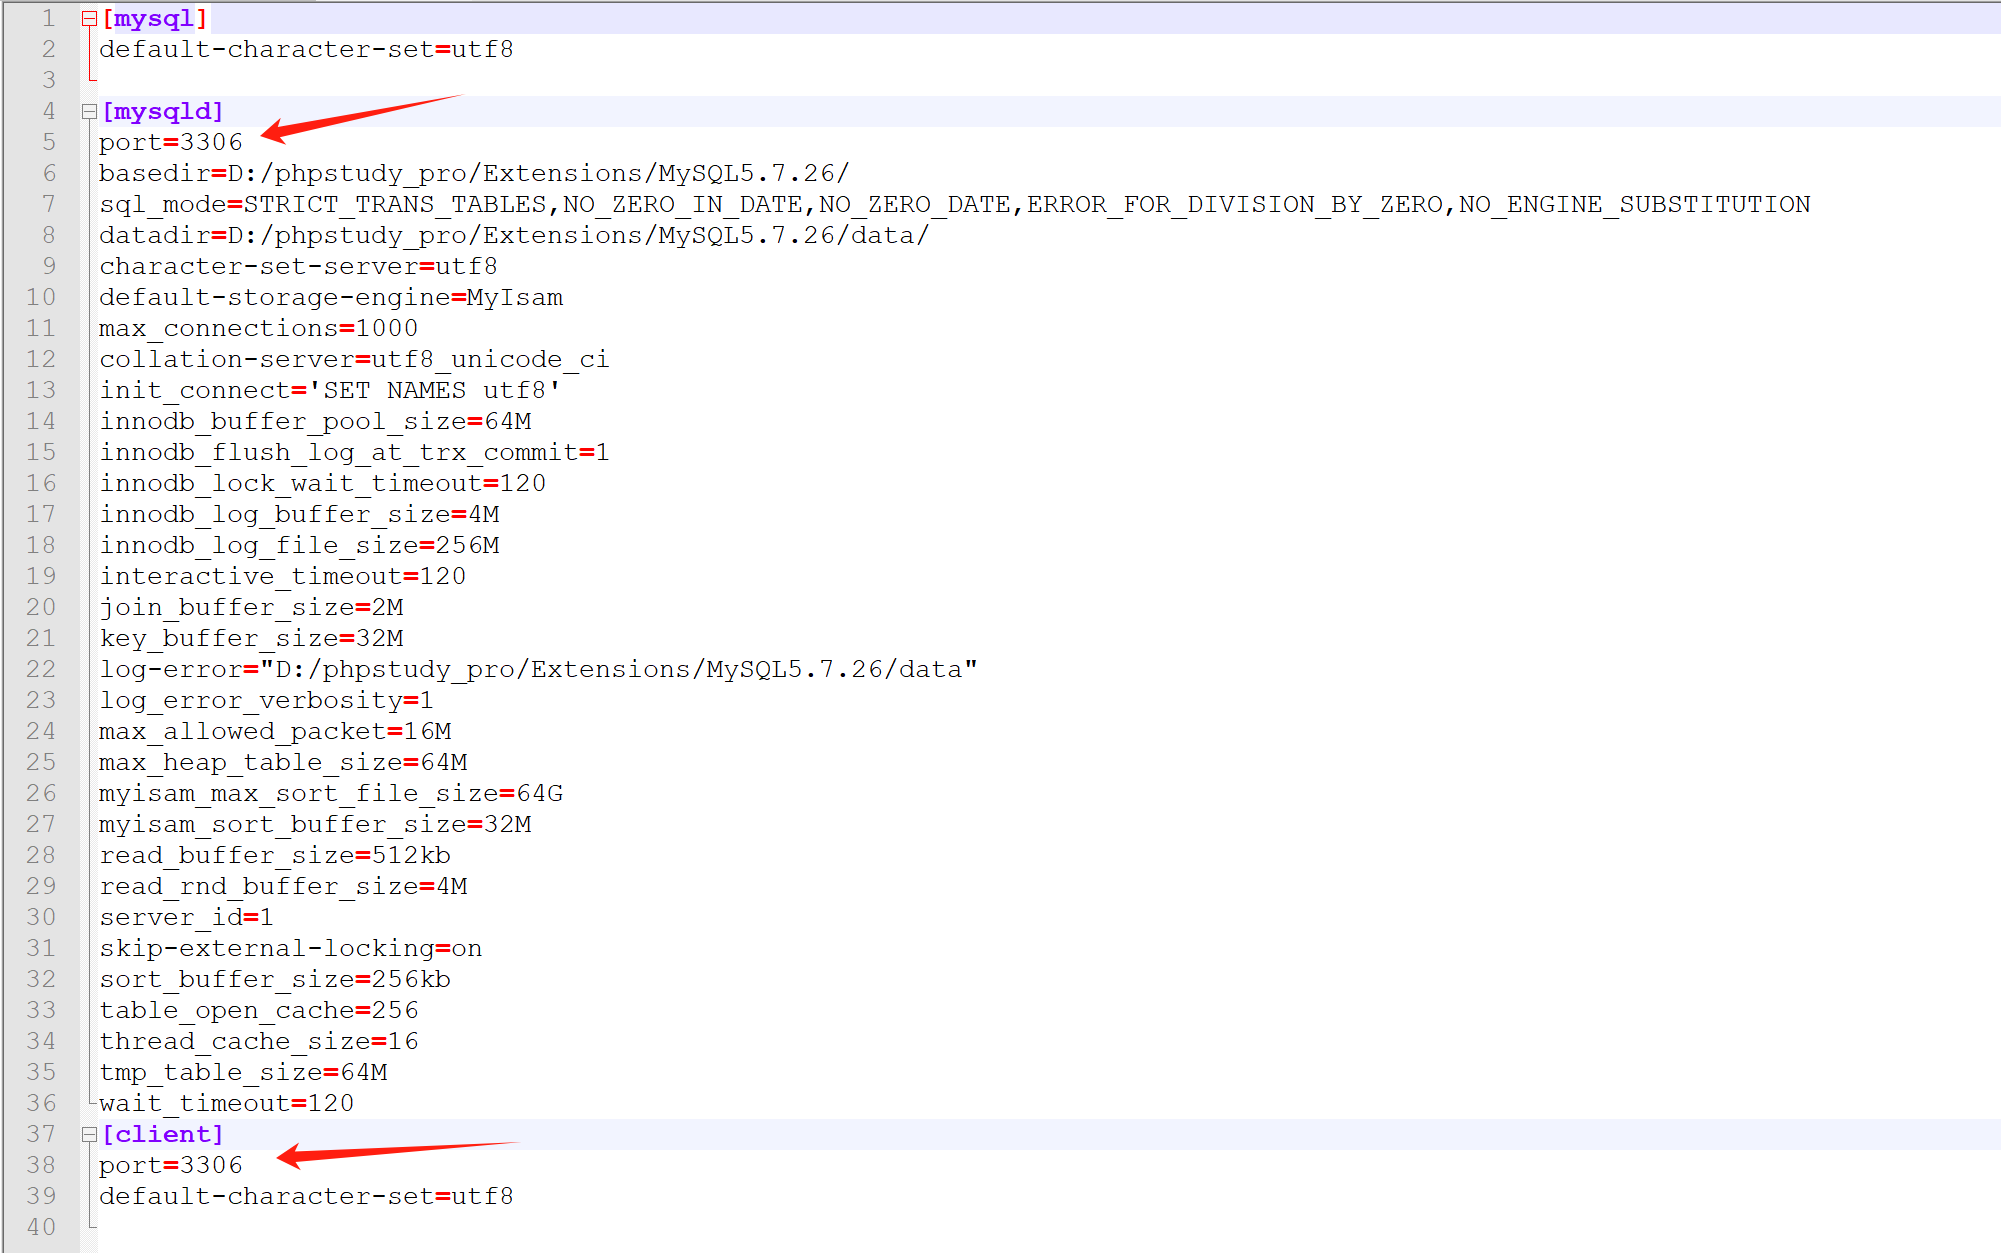Click the default-storage-engine=MyIsam line

(330, 297)
